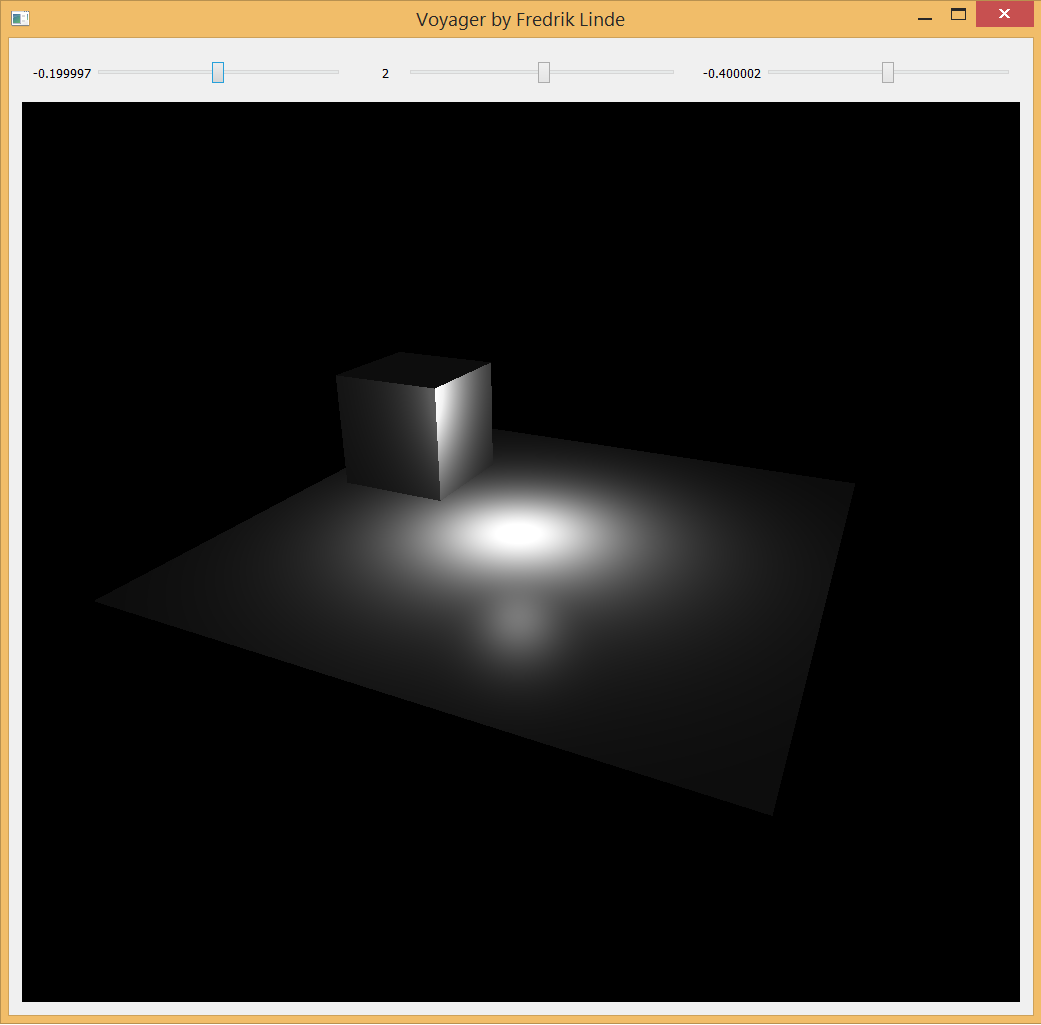Click the far right end of the third slider track
This screenshot has height=1025, width=1041.
(x=1005, y=72)
